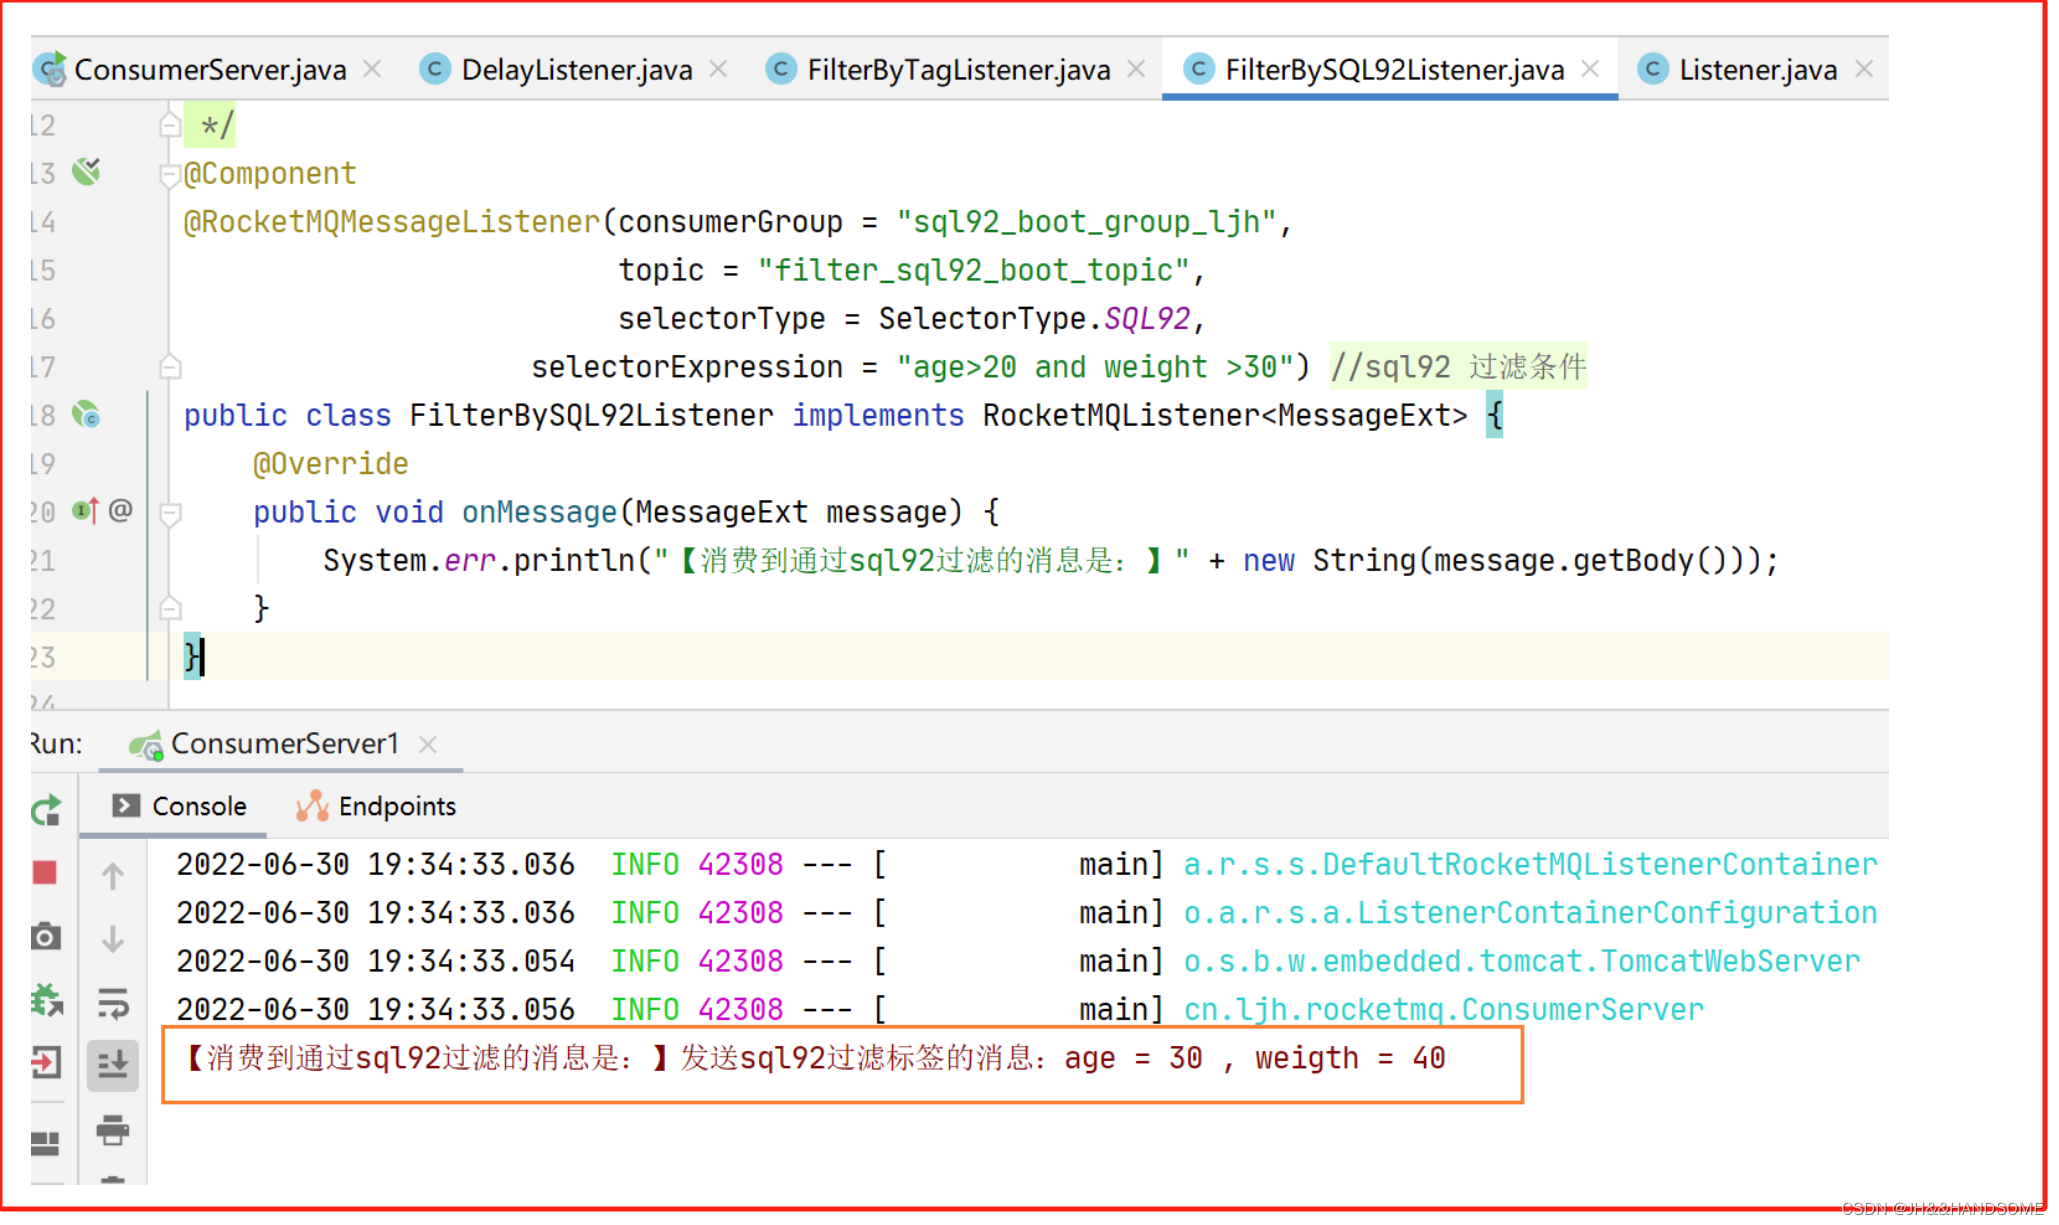The width and height of the screenshot is (2059, 1225).
Task: Click the //sql92 filter condition comment
Action: click(1458, 367)
